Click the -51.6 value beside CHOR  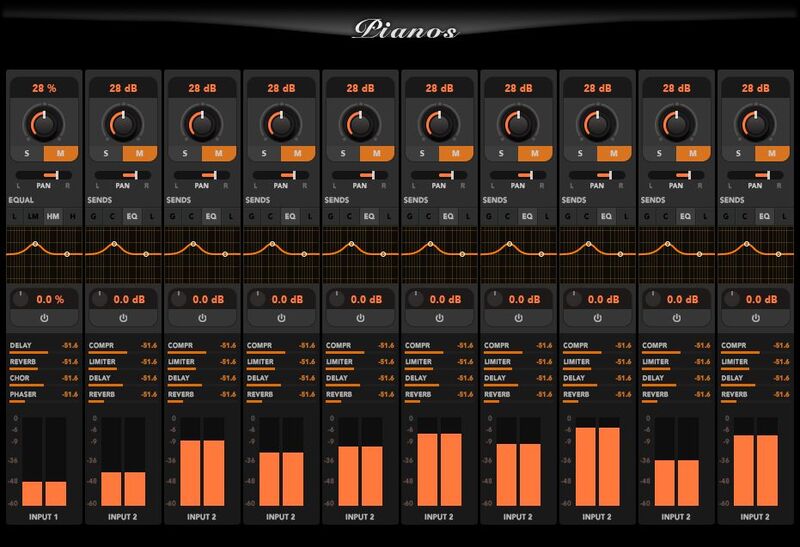[70, 378]
